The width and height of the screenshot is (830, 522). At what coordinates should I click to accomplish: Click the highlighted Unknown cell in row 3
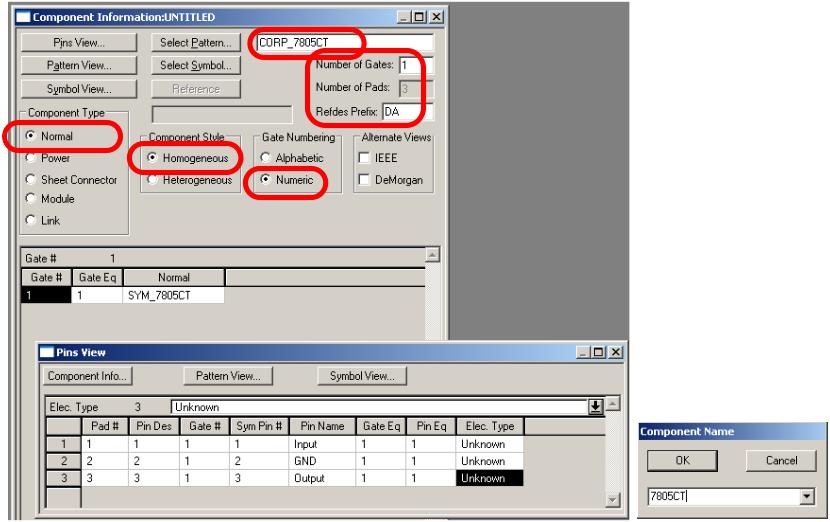[490, 478]
